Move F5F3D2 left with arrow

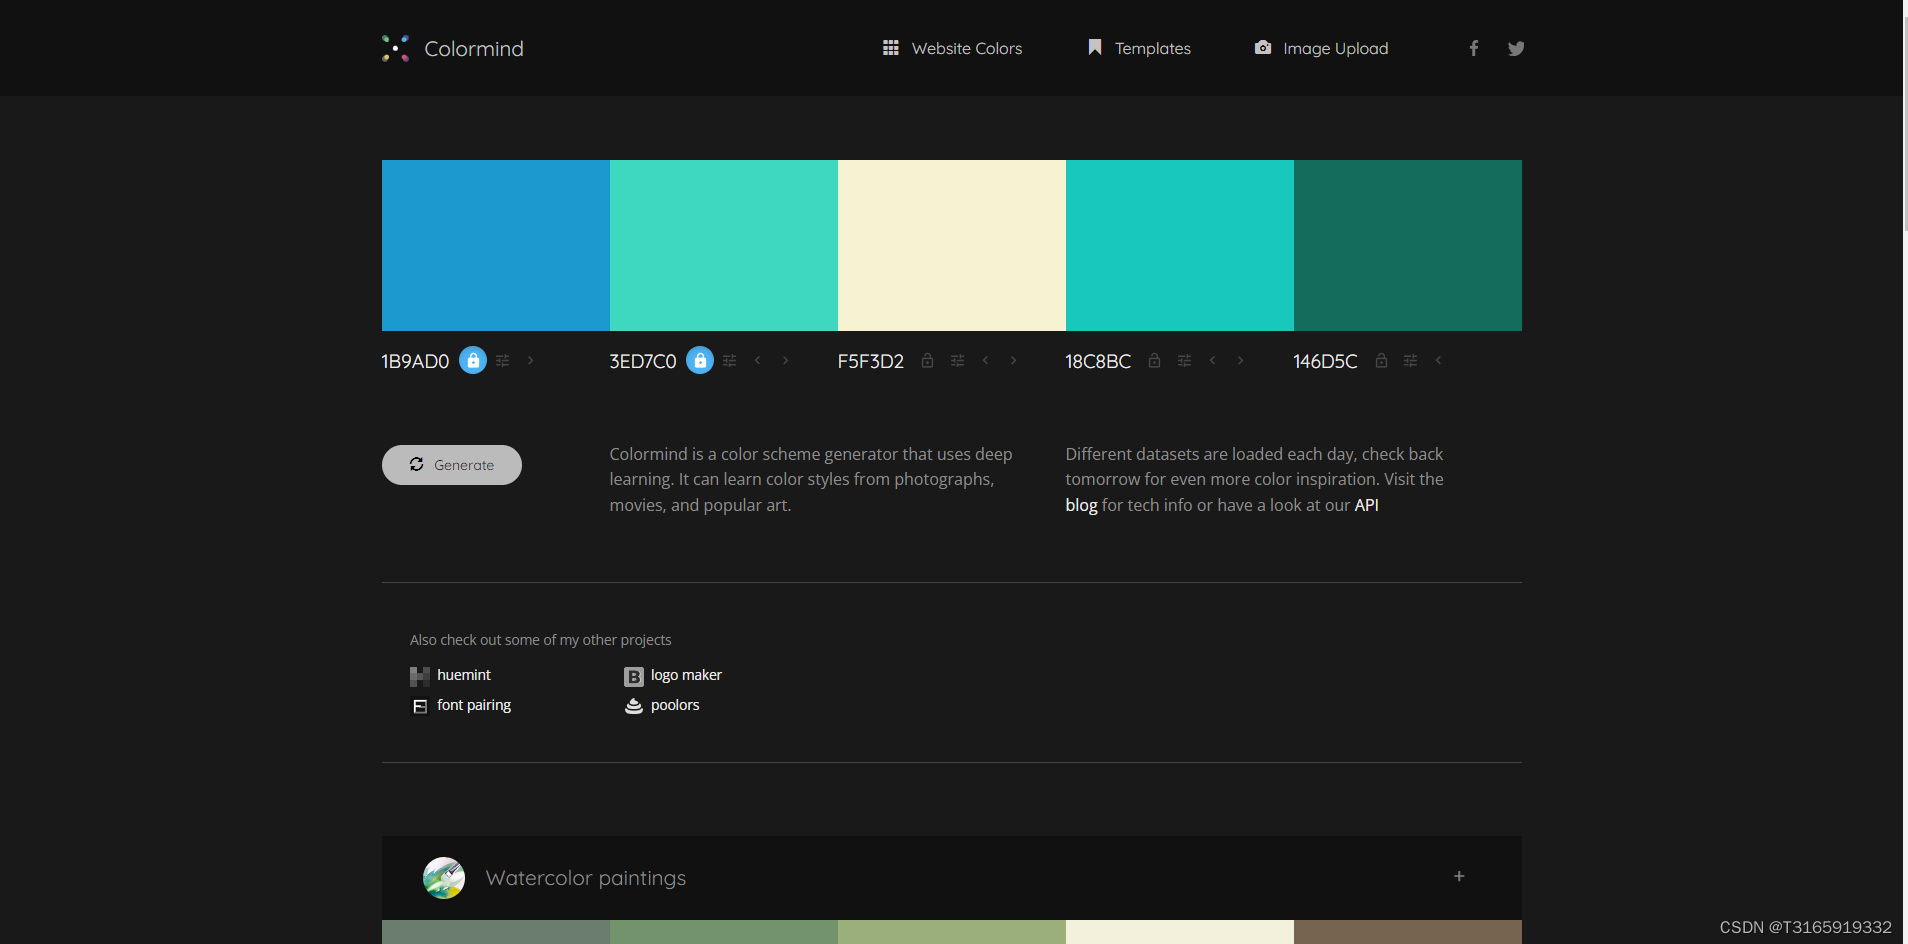click(985, 360)
